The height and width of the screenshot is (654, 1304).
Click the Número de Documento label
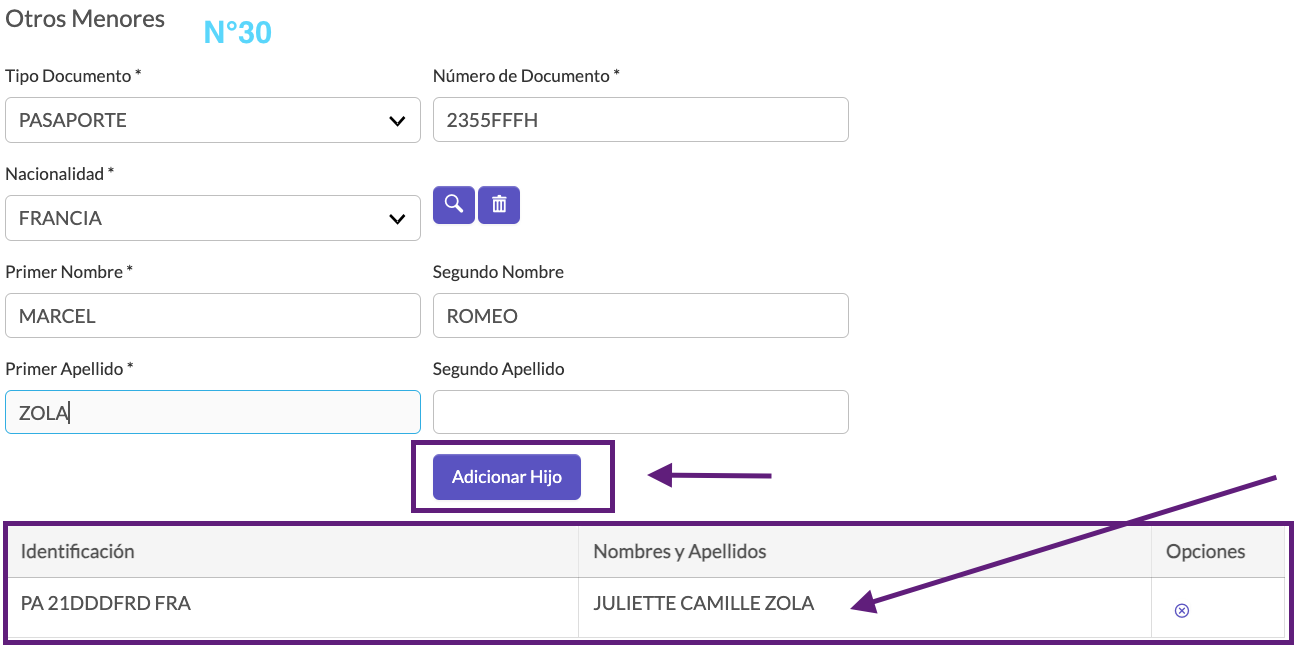(x=526, y=76)
